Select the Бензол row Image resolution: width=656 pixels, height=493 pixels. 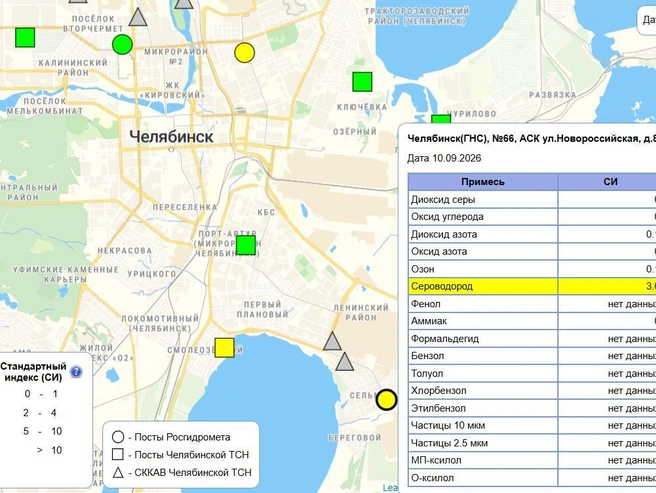tap(532, 356)
